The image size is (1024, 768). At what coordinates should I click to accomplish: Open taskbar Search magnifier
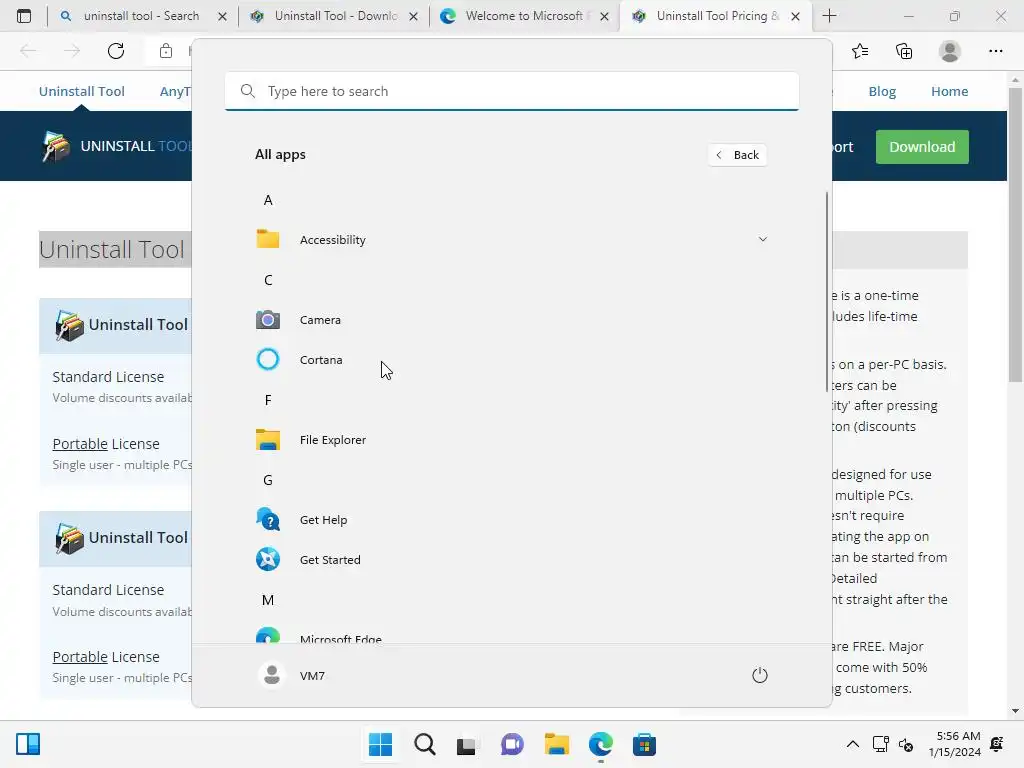point(424,744)
